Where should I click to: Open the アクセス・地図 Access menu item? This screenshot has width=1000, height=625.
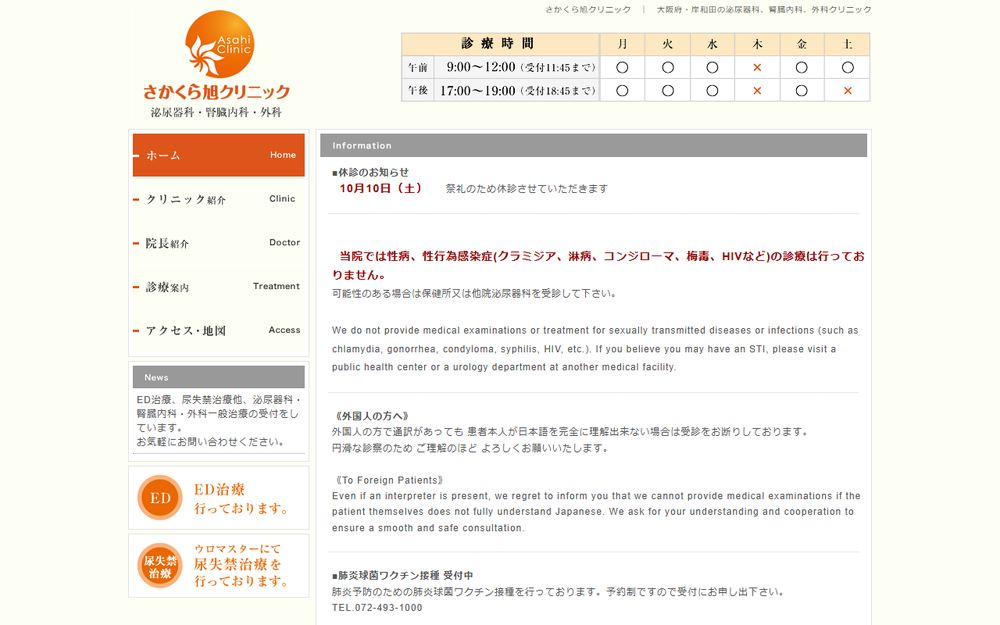coord(219,330)
